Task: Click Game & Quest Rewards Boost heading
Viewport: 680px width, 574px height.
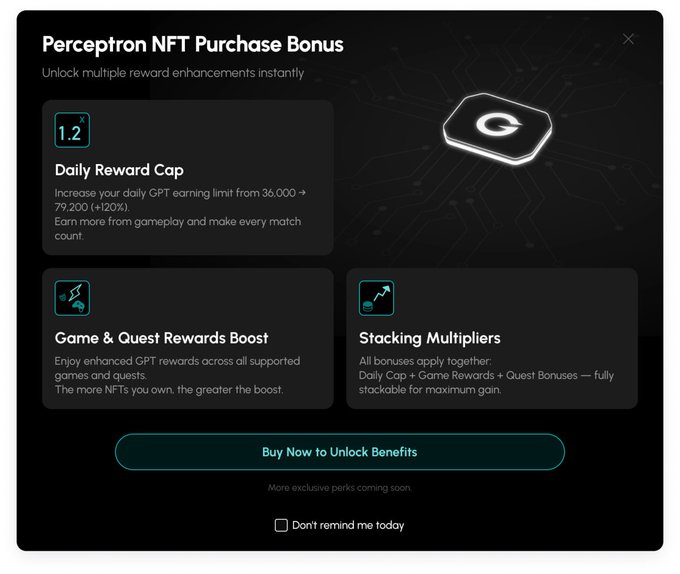Action: point(161,338)
